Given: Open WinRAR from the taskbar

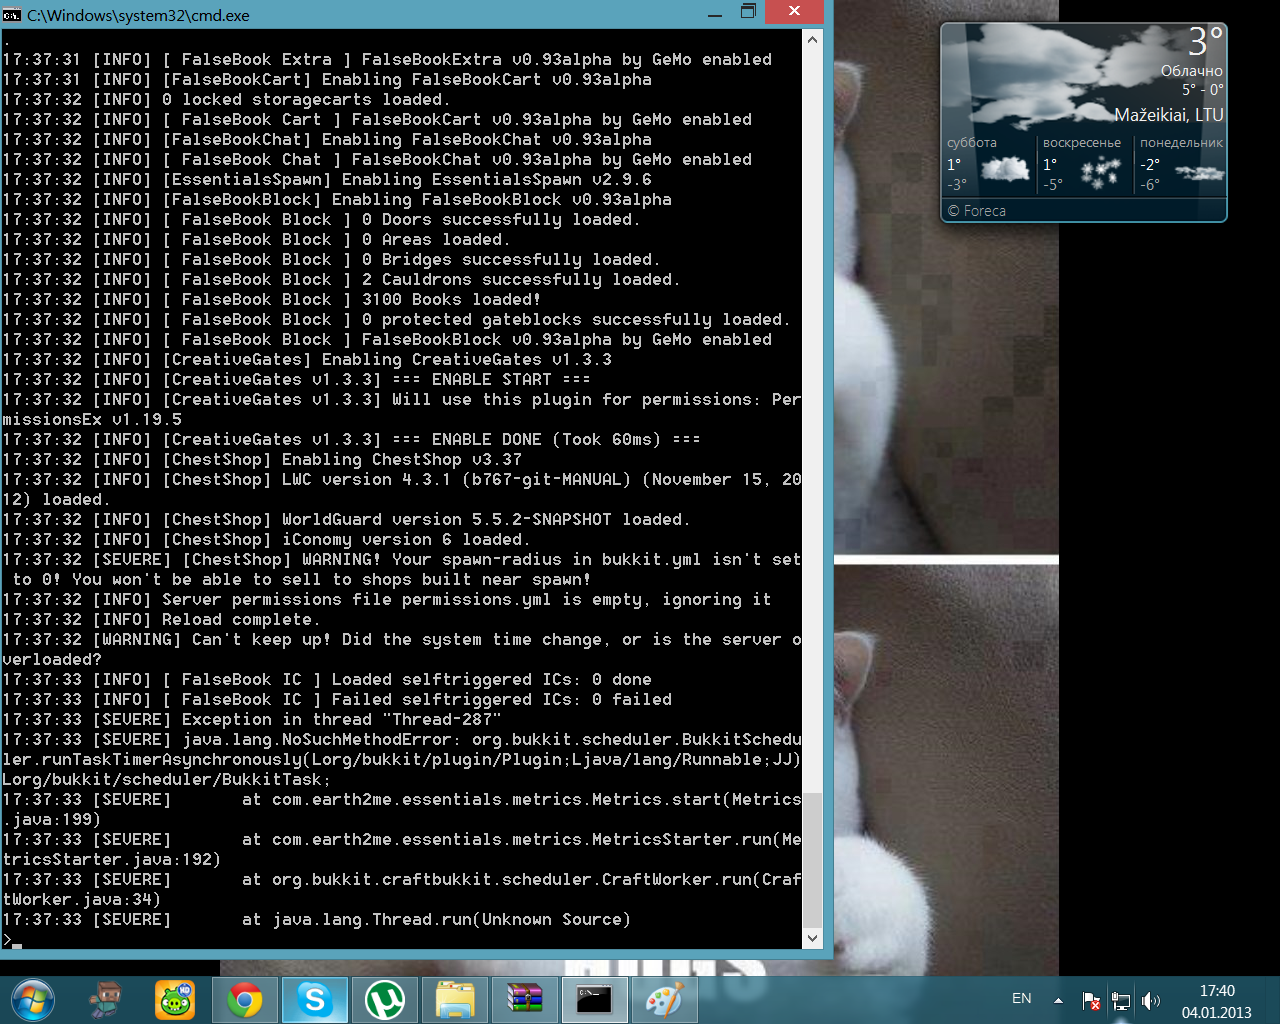Looking at the screenshot, I should click(525, 999).
